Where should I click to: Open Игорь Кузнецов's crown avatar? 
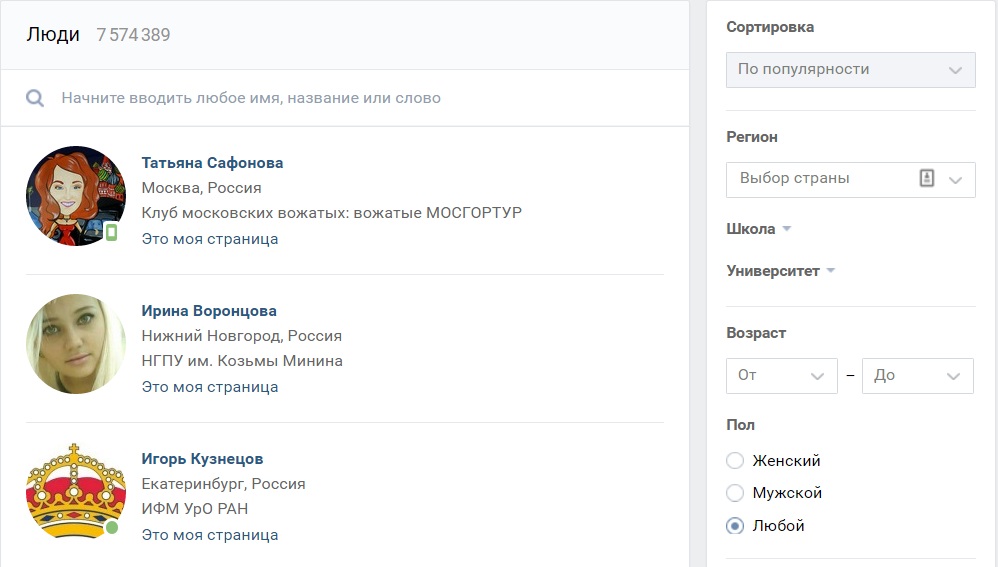tap(76, 491)
